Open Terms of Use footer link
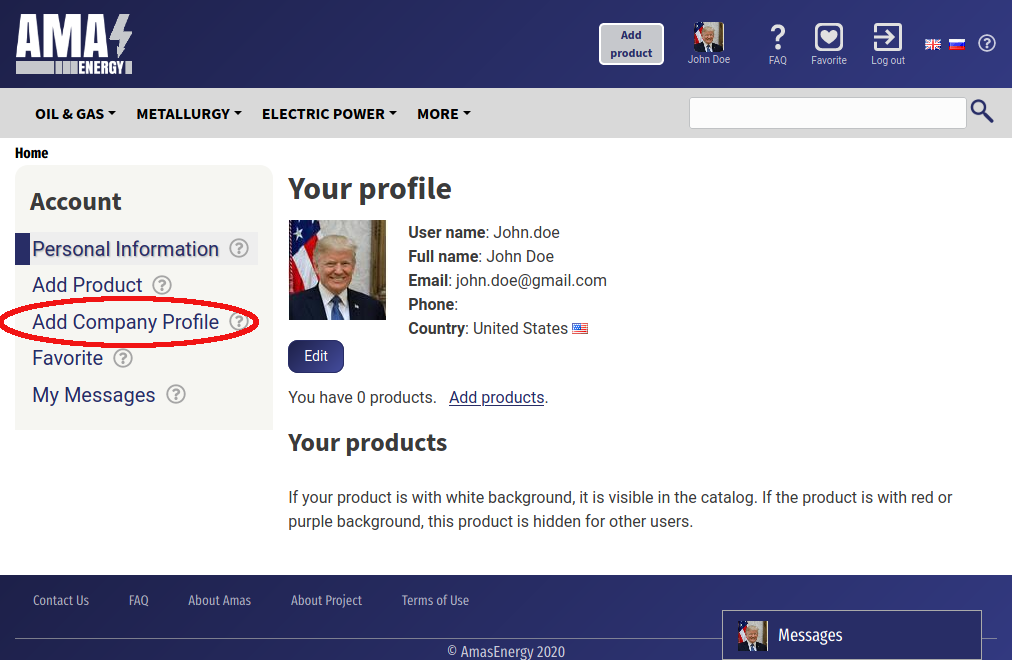This screenshot has width=1012, height=660. pyautogui.click(x=435, y=600)
